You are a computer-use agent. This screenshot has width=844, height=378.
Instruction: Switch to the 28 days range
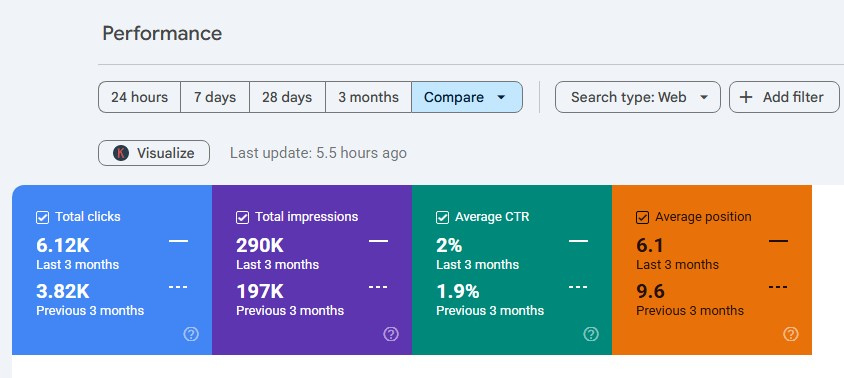click(287, 97)
